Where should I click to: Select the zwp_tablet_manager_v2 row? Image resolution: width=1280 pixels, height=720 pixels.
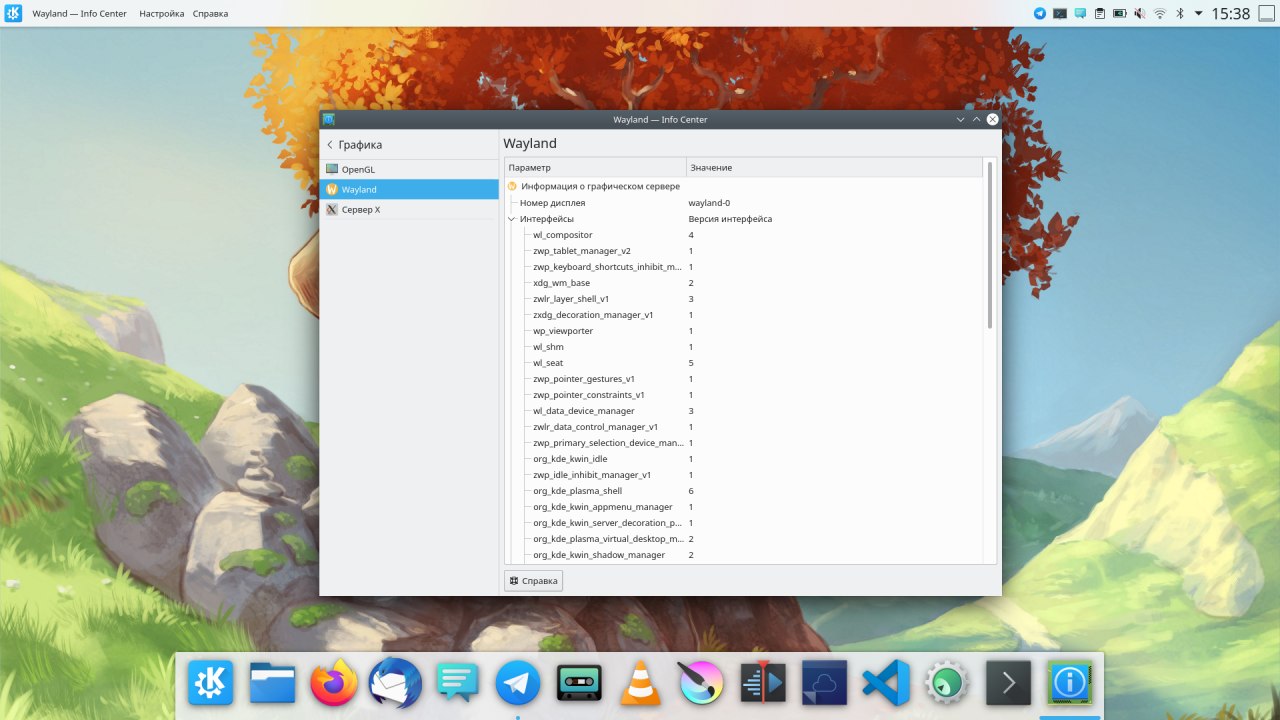pyautogui.click(x=744, y=251)
